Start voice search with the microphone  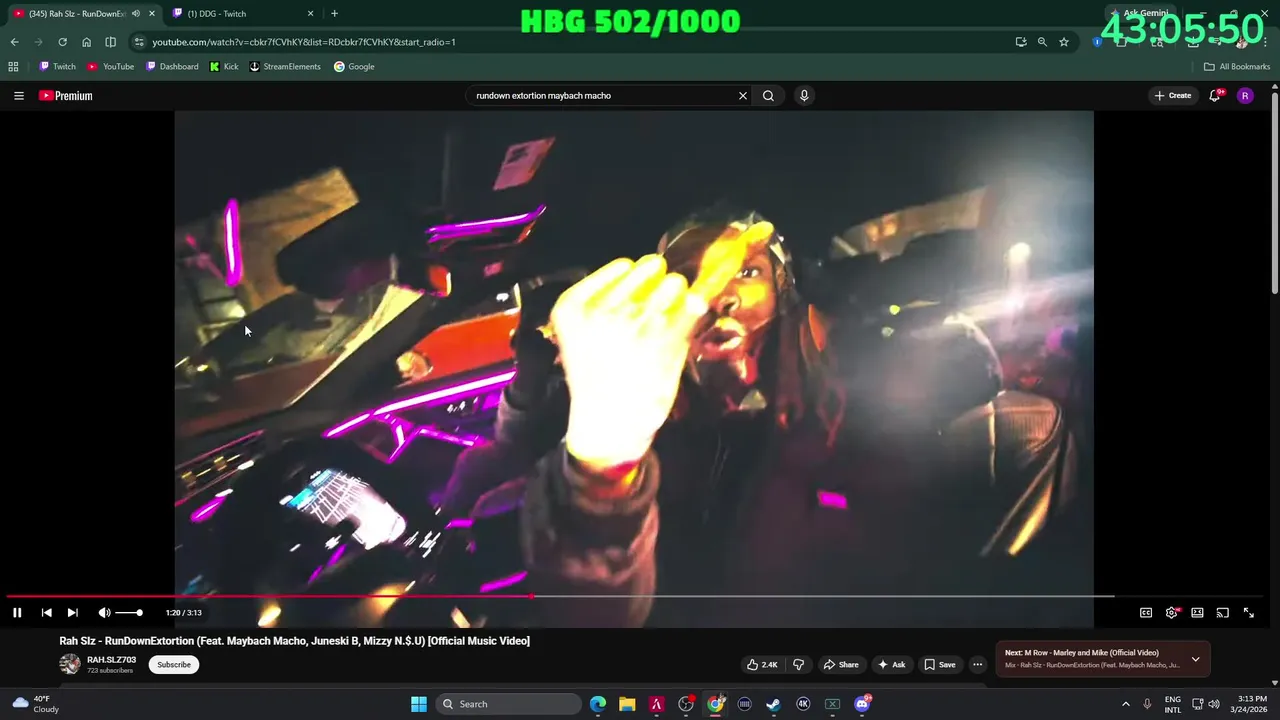point(804,96)
